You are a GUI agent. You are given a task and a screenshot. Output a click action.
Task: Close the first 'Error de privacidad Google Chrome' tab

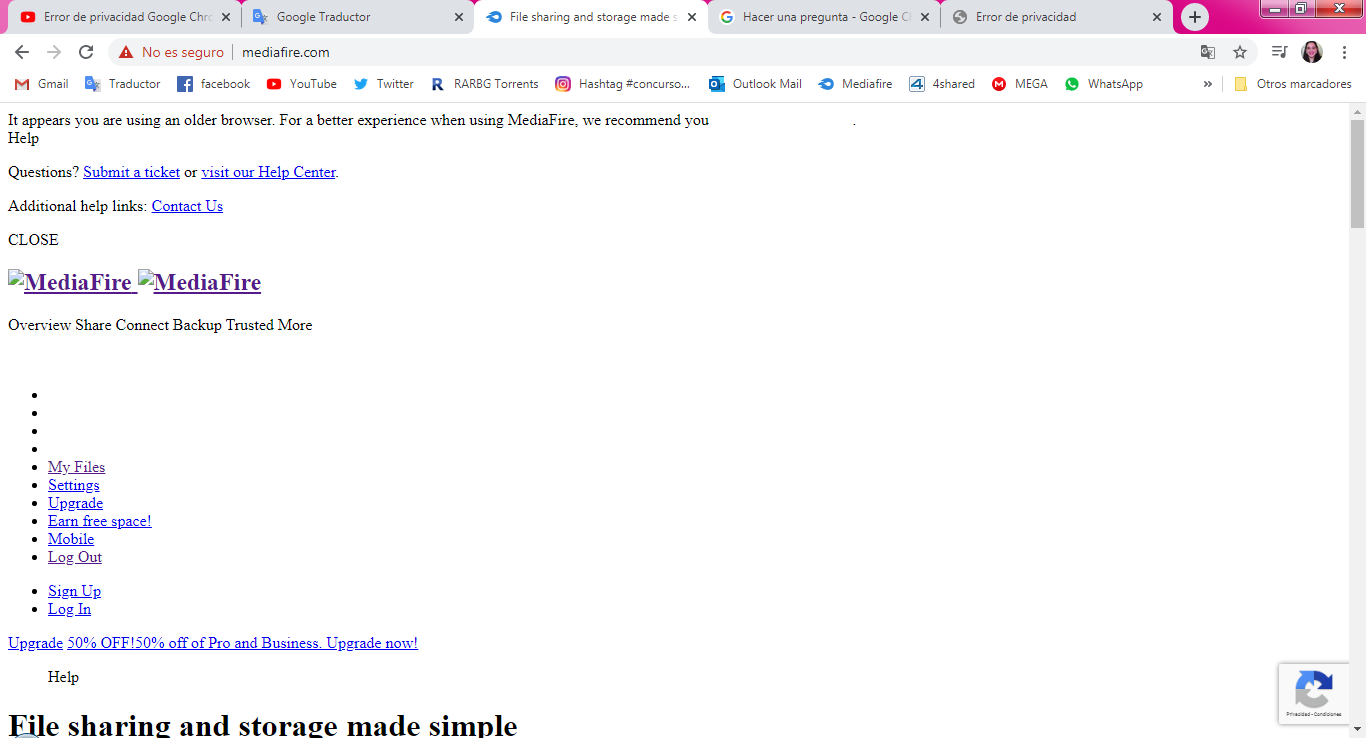click(226, 17)
